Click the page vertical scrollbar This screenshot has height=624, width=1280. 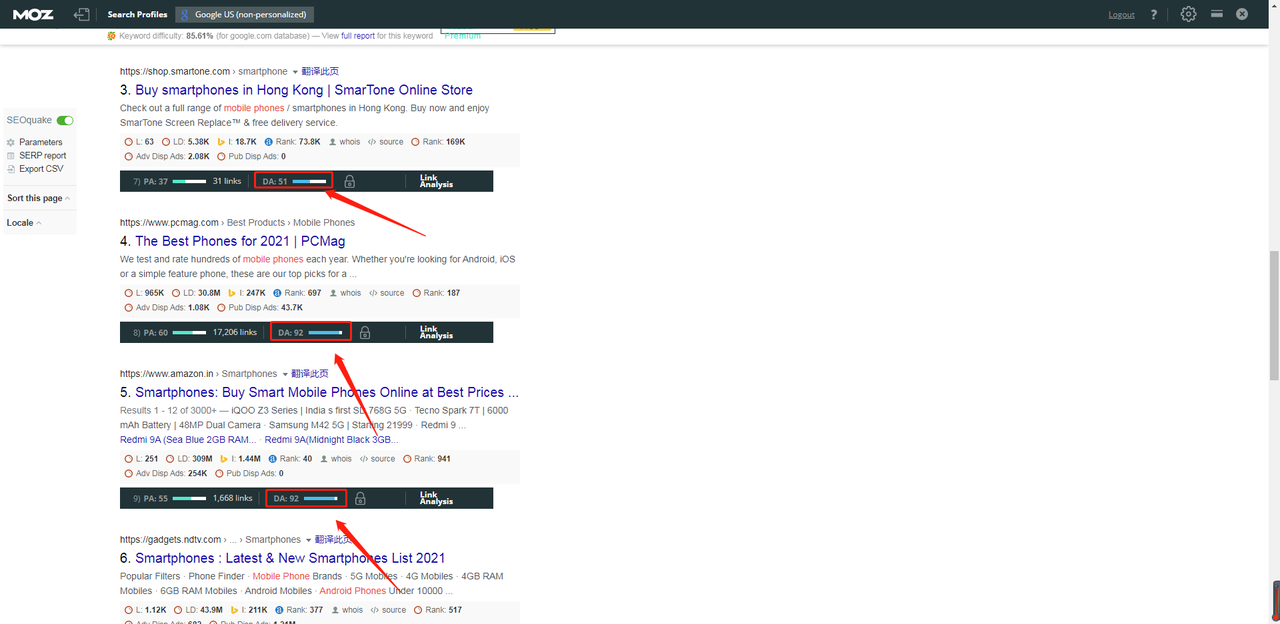1274,315
